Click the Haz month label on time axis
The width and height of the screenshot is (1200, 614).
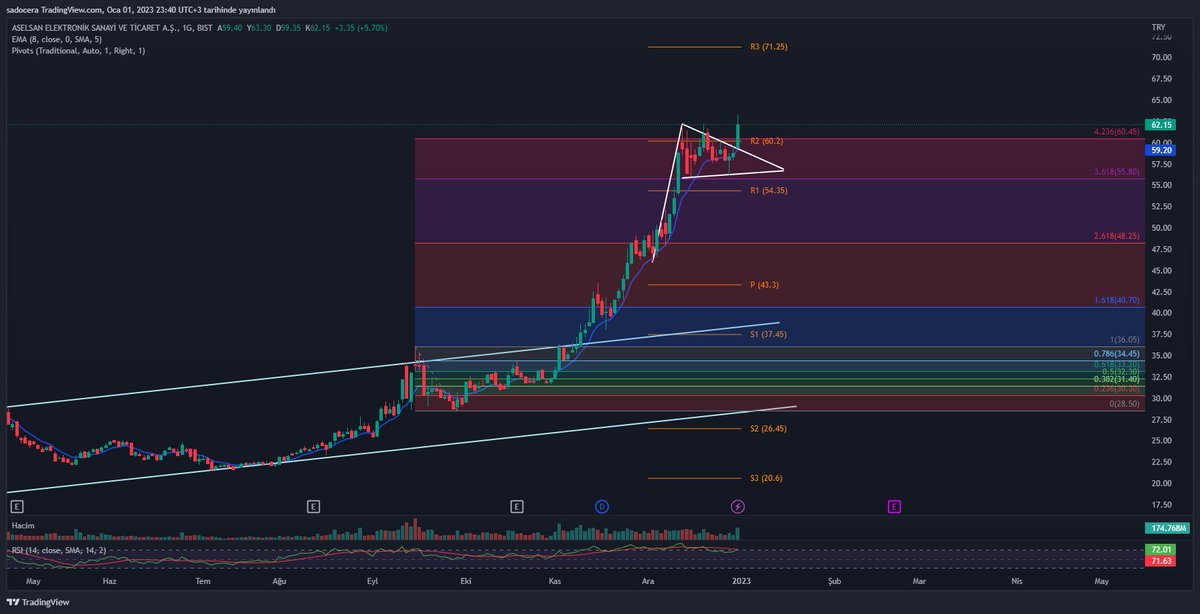(110, 580)
